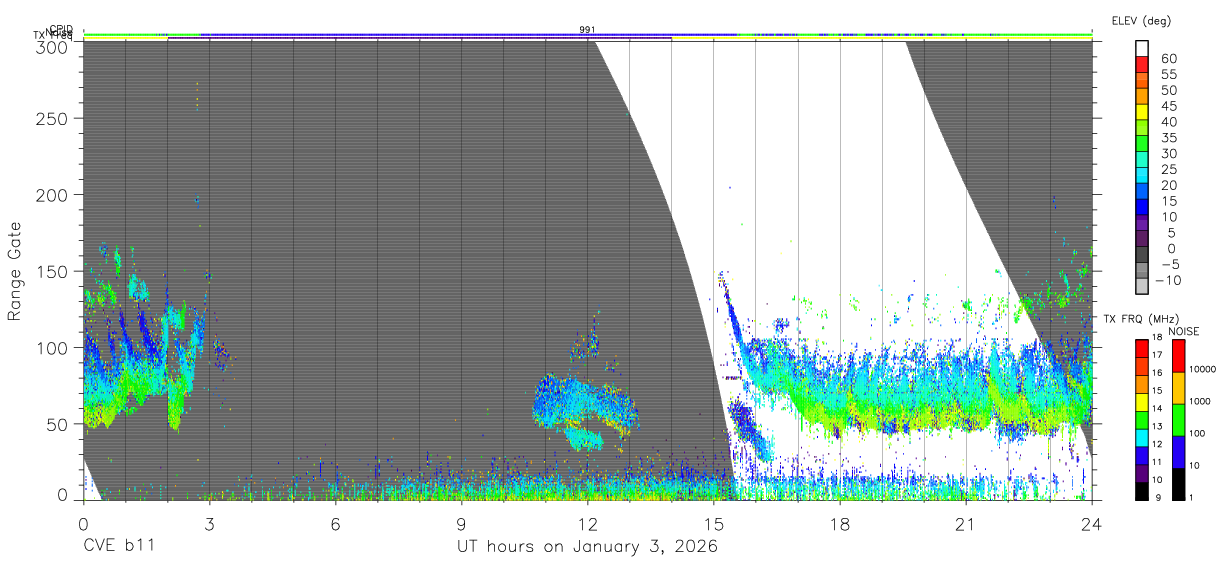Click the '300' range gate tick label
Viewport: 1228px width, 567px height.
[54, 46]
